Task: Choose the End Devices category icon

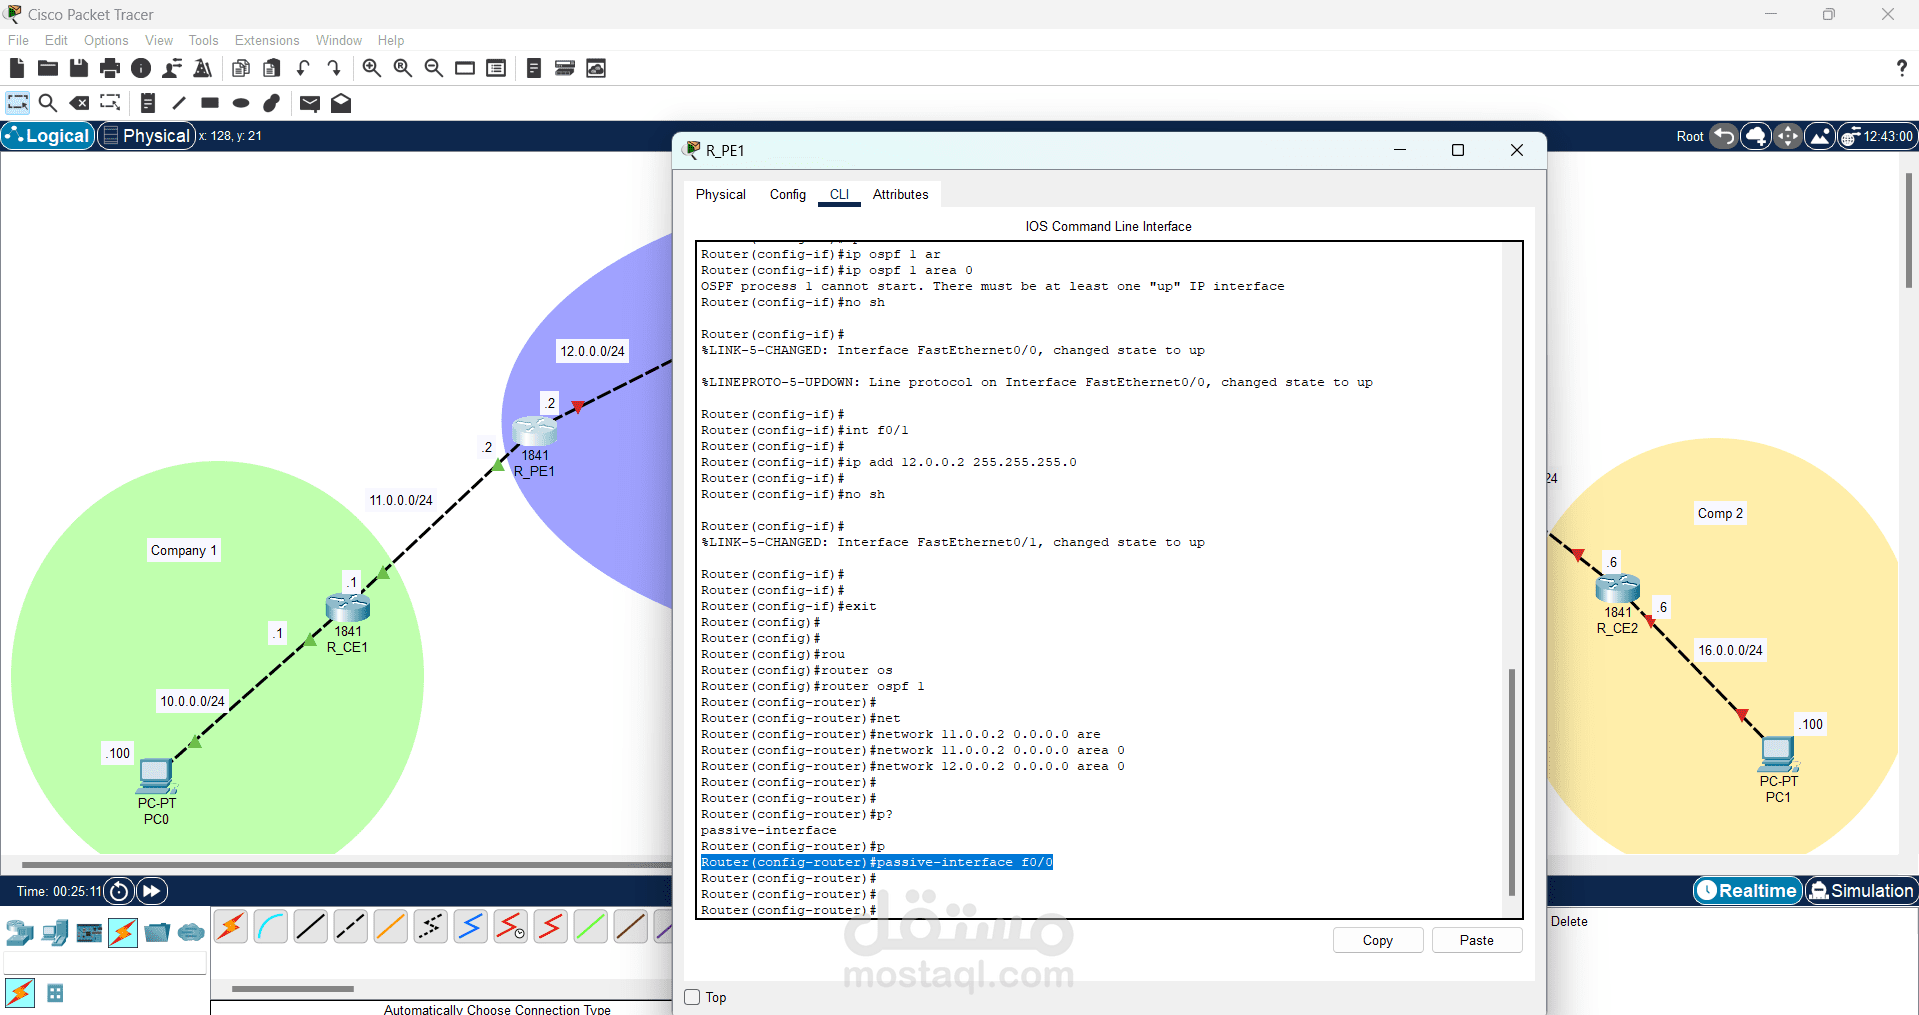Action: click(54, 933)
